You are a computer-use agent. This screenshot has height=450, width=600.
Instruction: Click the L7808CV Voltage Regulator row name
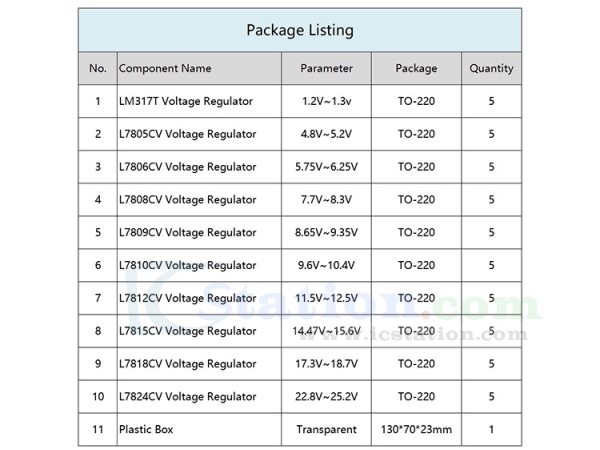coord(188,200)
